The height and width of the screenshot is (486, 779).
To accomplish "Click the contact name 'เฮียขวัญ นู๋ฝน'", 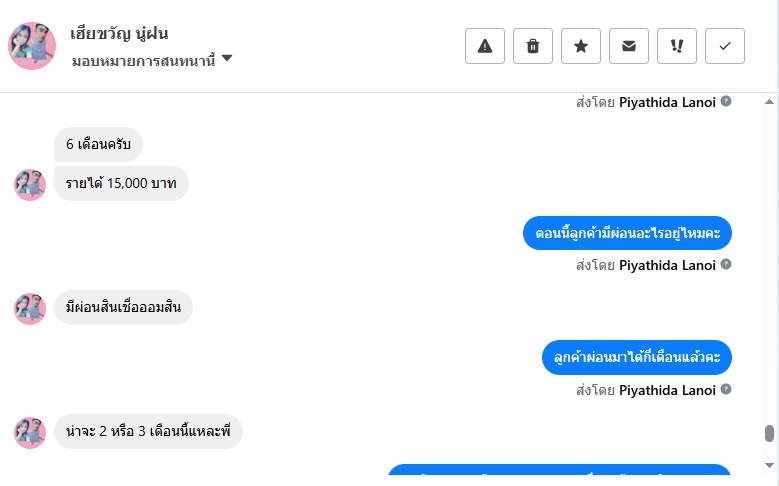I will point(120,33).
